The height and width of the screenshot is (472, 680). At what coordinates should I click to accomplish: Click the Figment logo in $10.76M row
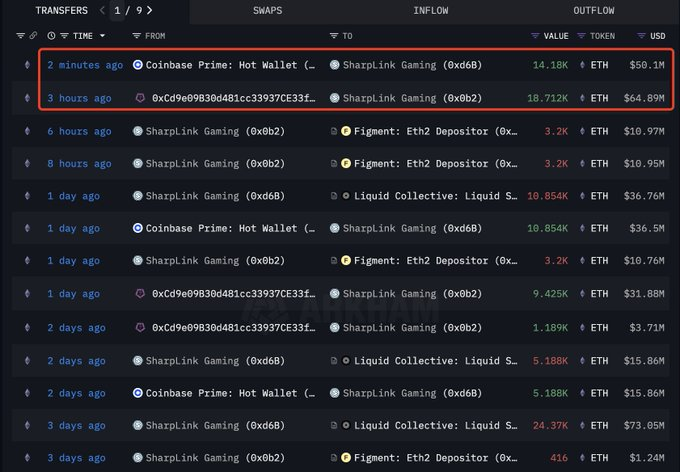[x=346, y=261]
